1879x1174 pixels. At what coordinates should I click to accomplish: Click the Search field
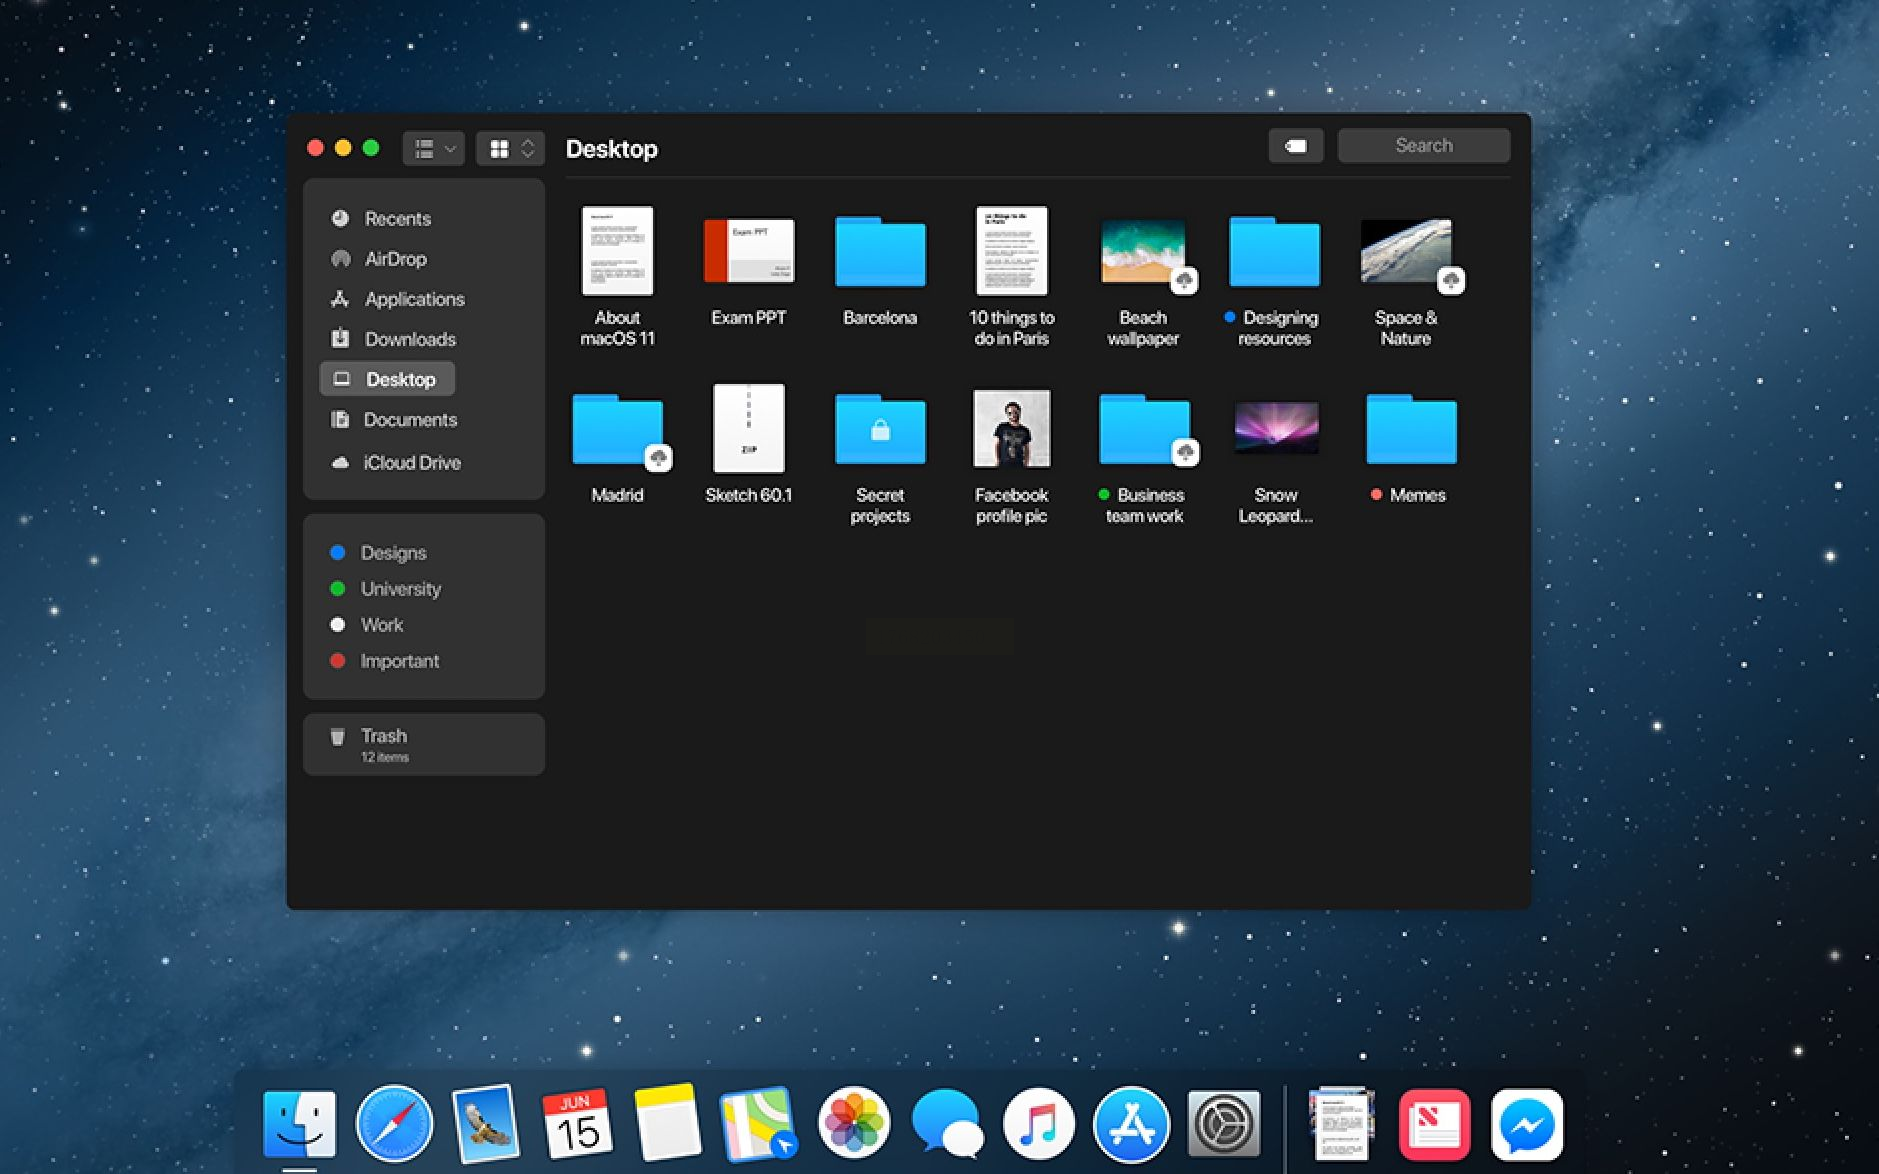[1423, 146]
